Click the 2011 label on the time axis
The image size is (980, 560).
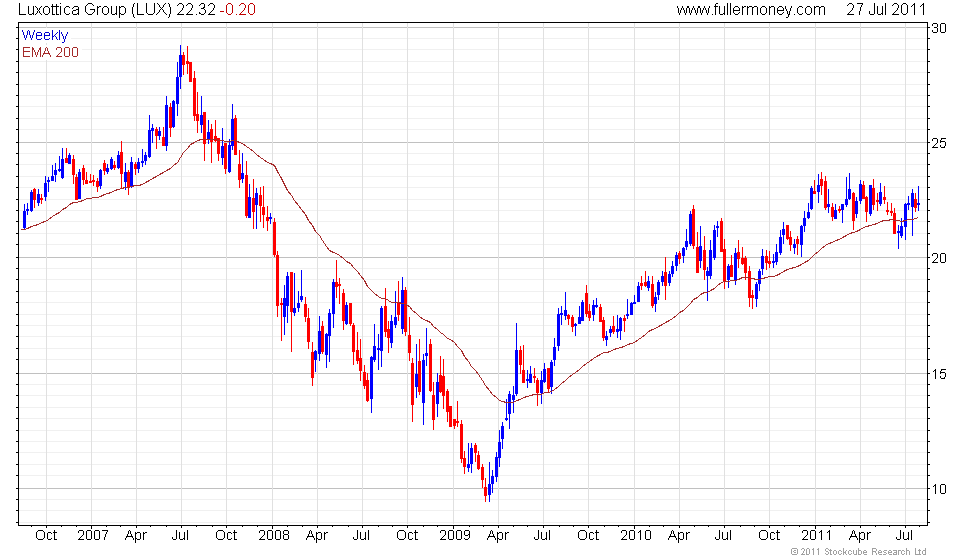tap(816, 535)
